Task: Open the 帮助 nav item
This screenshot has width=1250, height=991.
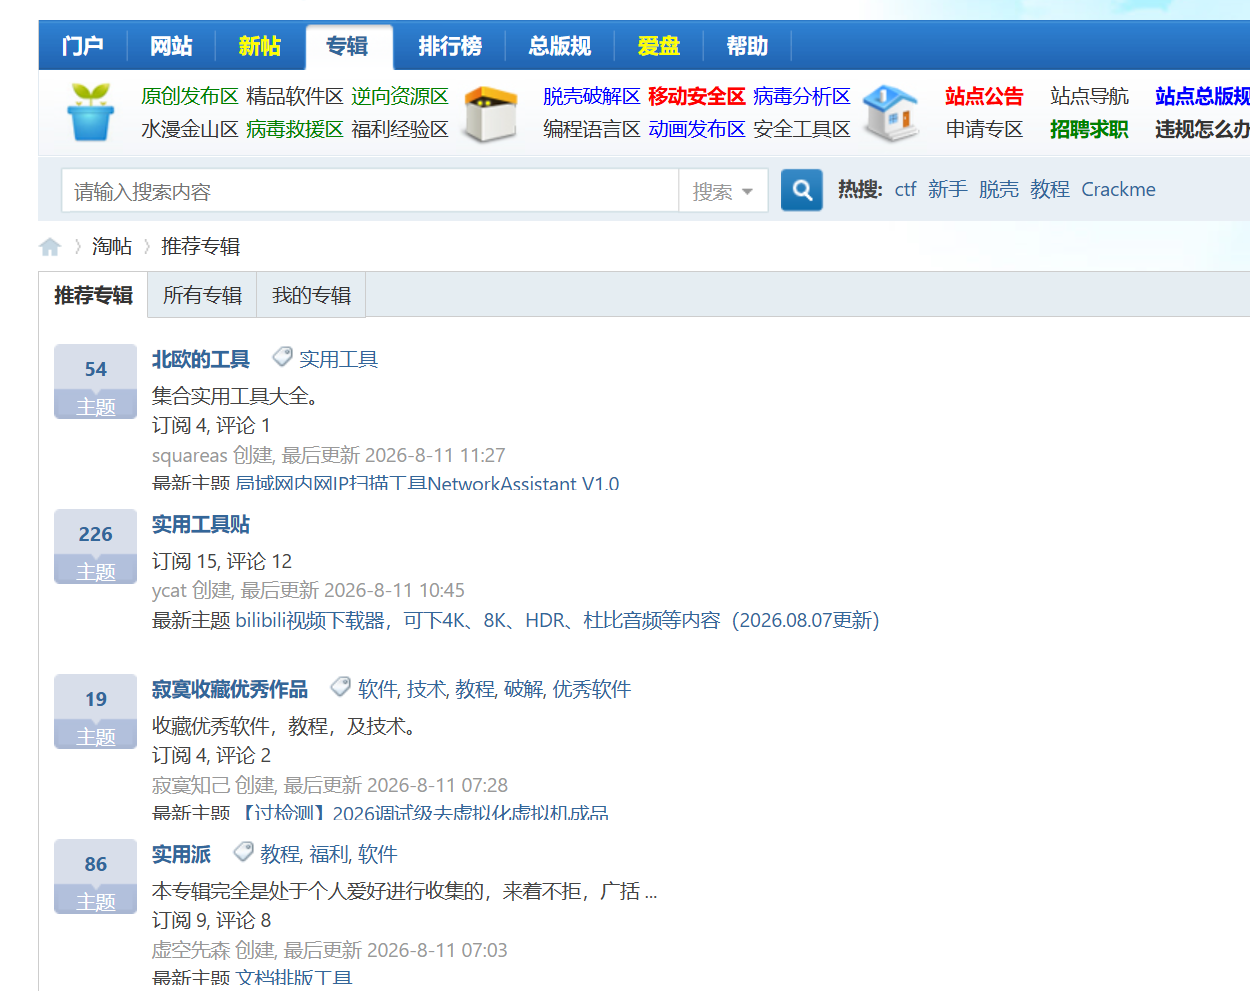Action: [747, 46]
